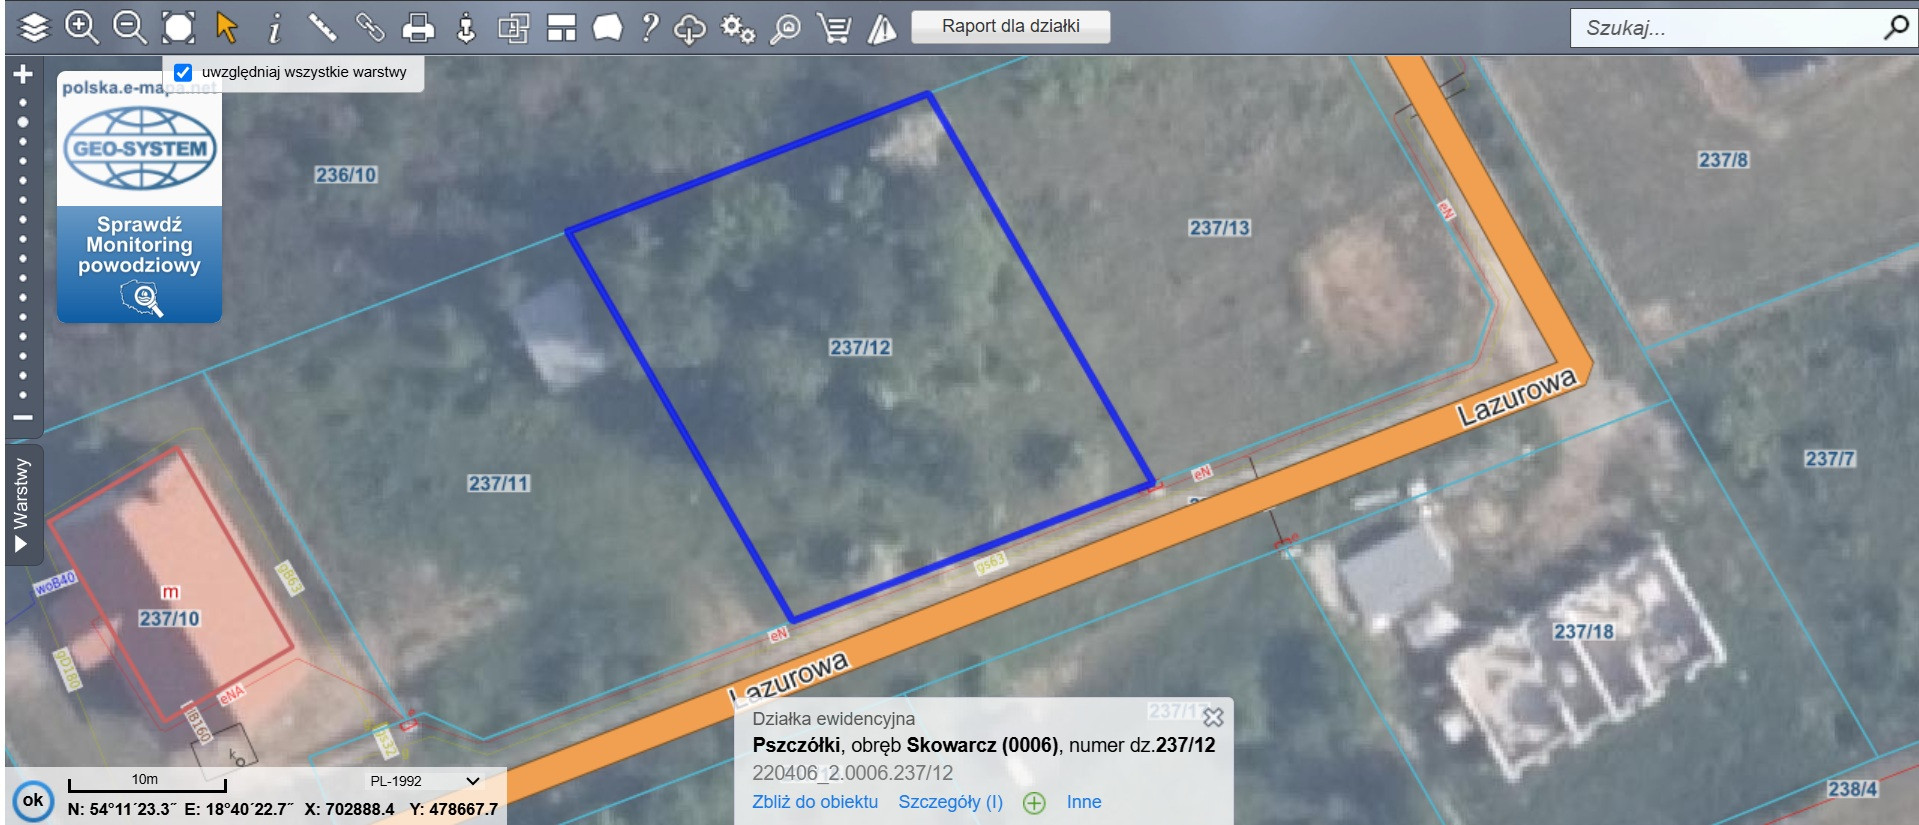
Task: Open the 'Inne' menu link
Action: pos(1083,802)
